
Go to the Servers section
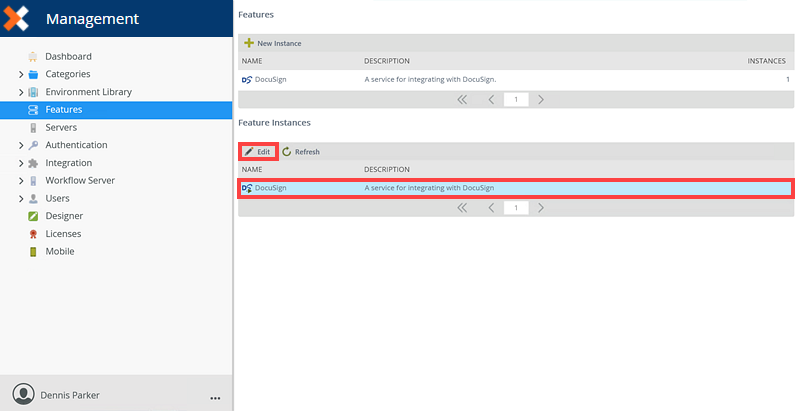click(61, 127)
